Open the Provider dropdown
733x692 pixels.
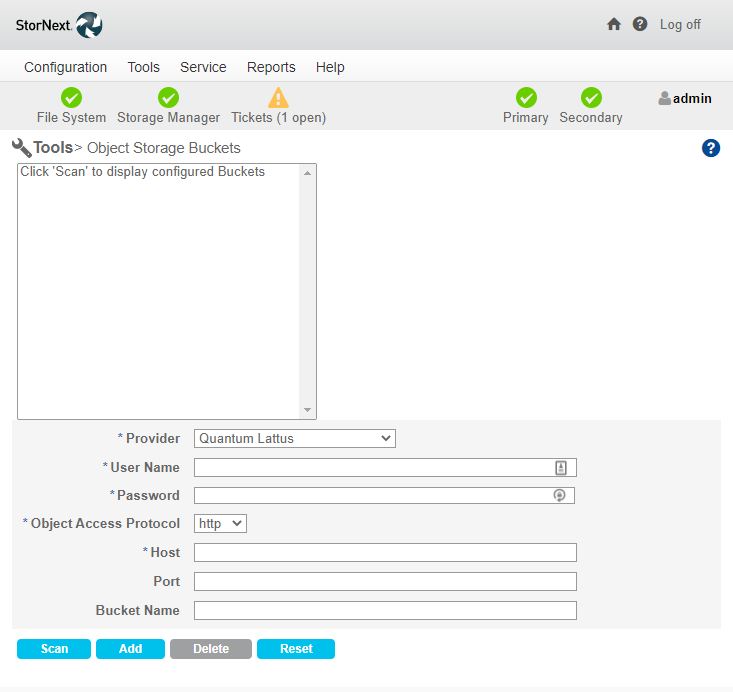[295, 439]
